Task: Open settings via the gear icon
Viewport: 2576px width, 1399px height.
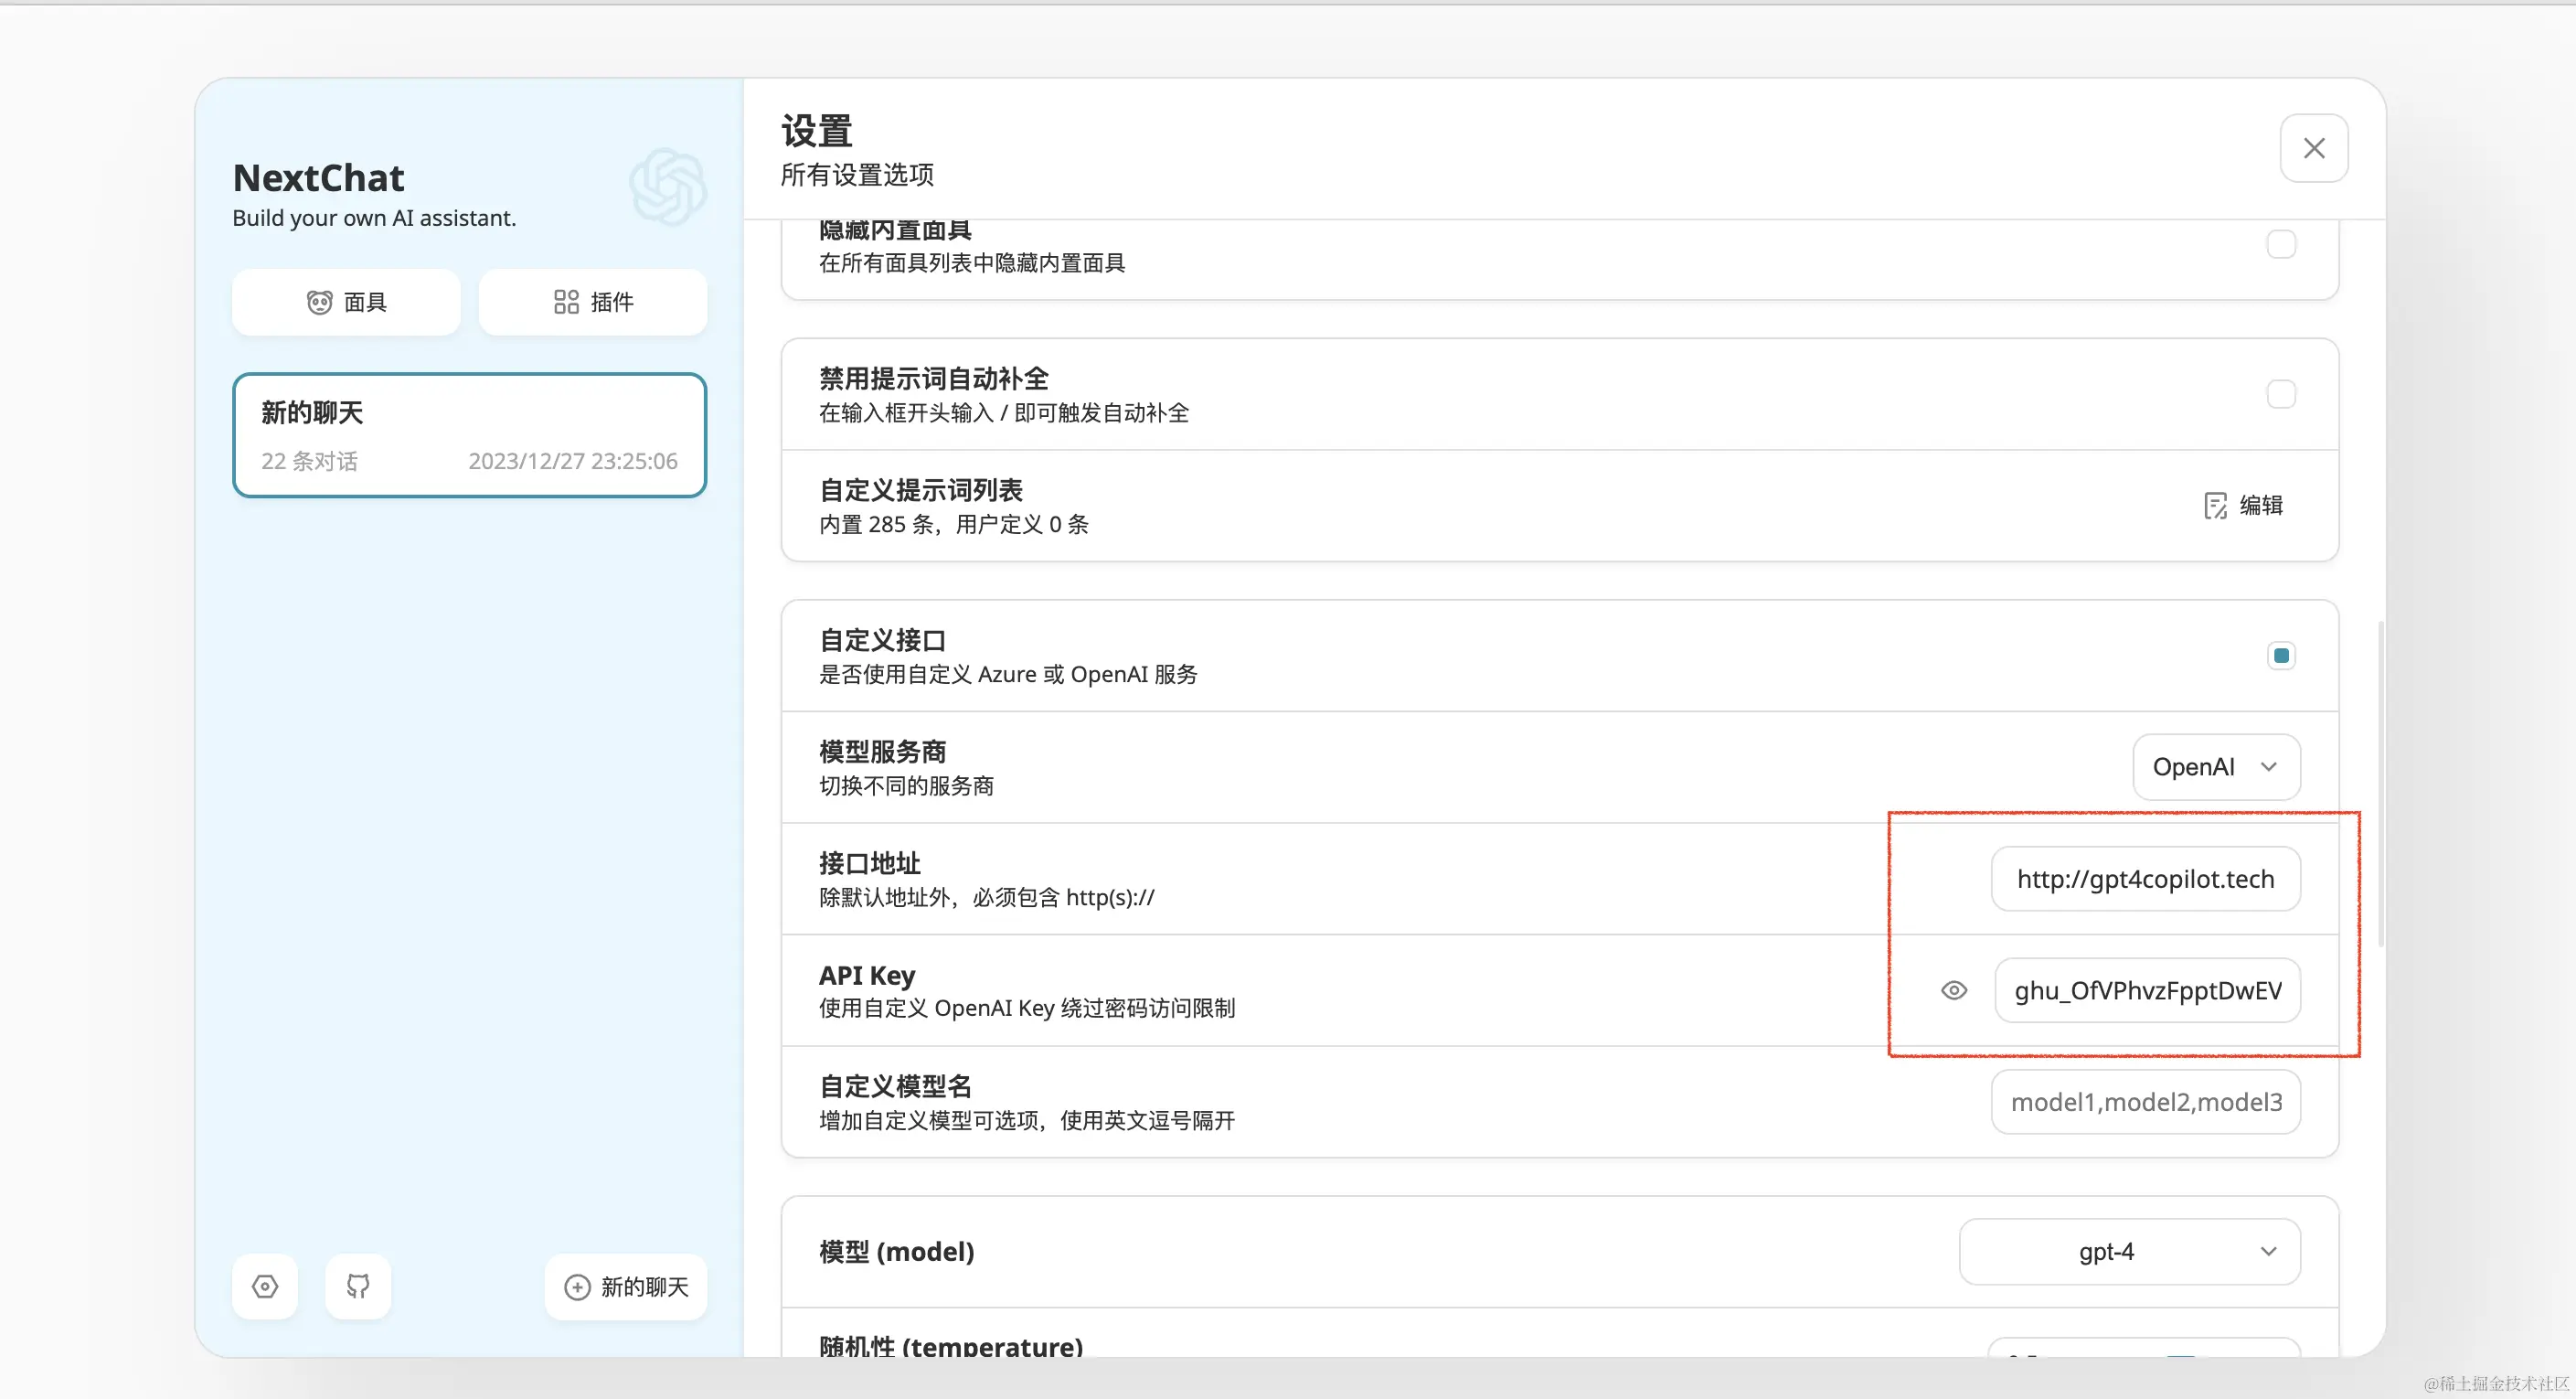Action: pos(265,1286)
